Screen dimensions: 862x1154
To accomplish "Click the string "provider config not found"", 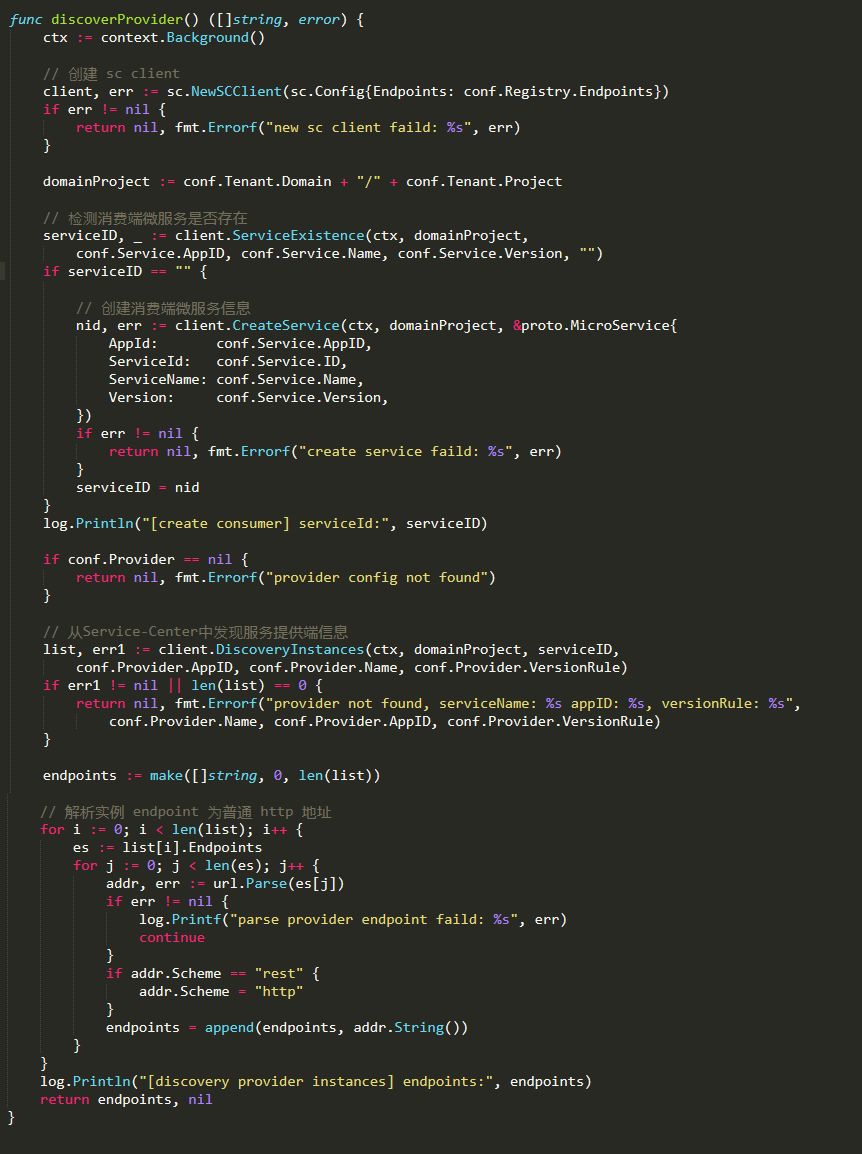I will click(377, 578).
